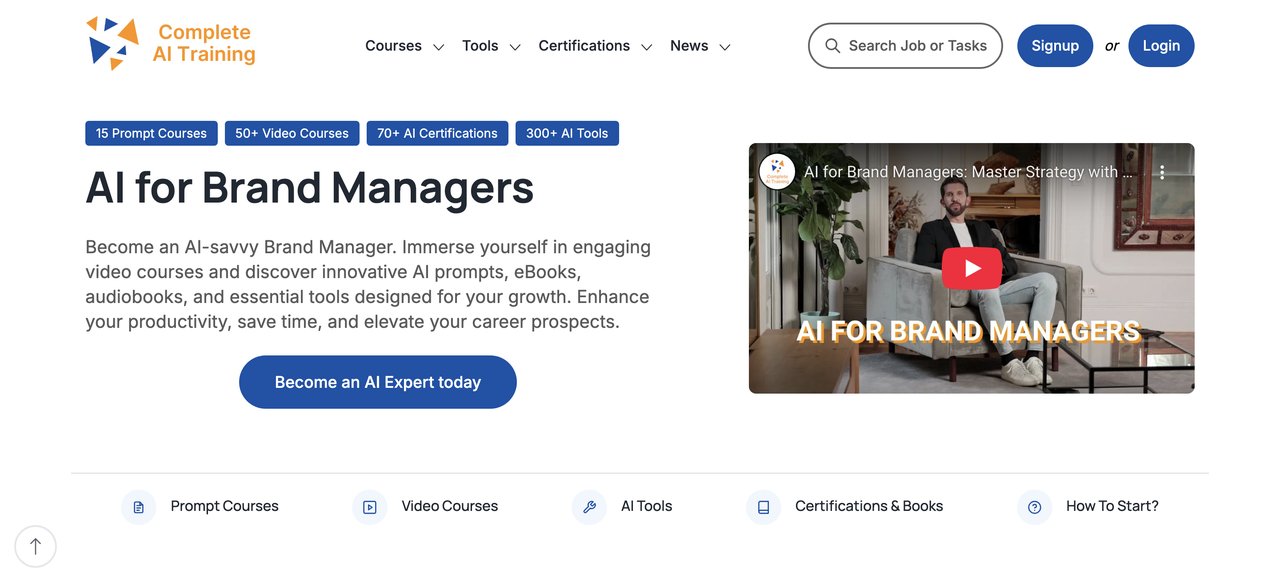Click the 15 Prompt Courses badge
Image resolution: width=1280 pixels, height=582 pixels.
tap(151, 133)
